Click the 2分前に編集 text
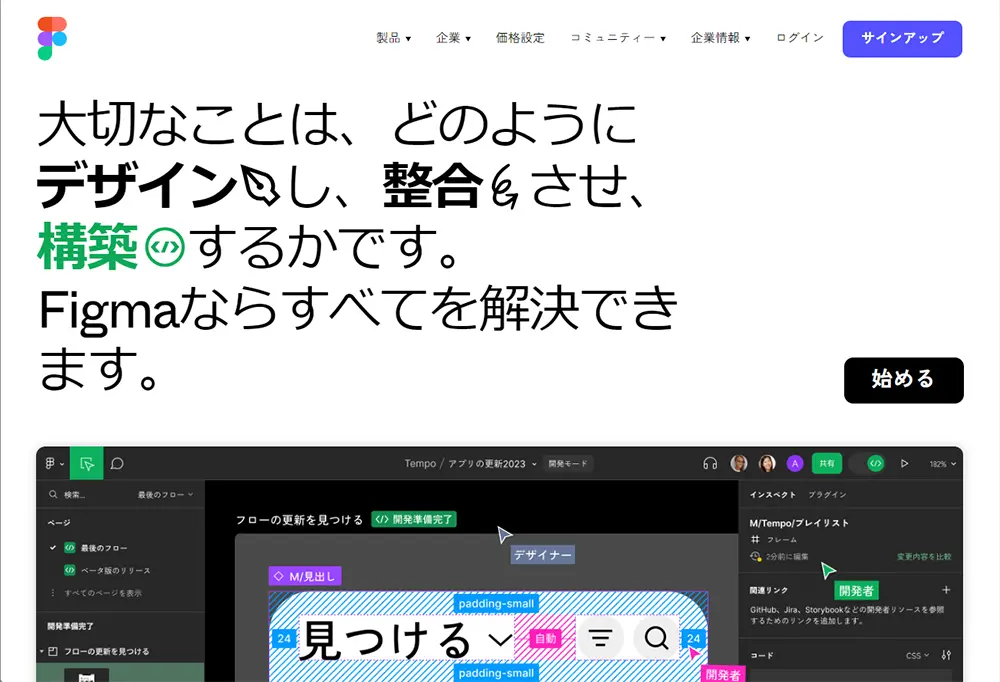The image size is (1000, 682). point(787,557)
